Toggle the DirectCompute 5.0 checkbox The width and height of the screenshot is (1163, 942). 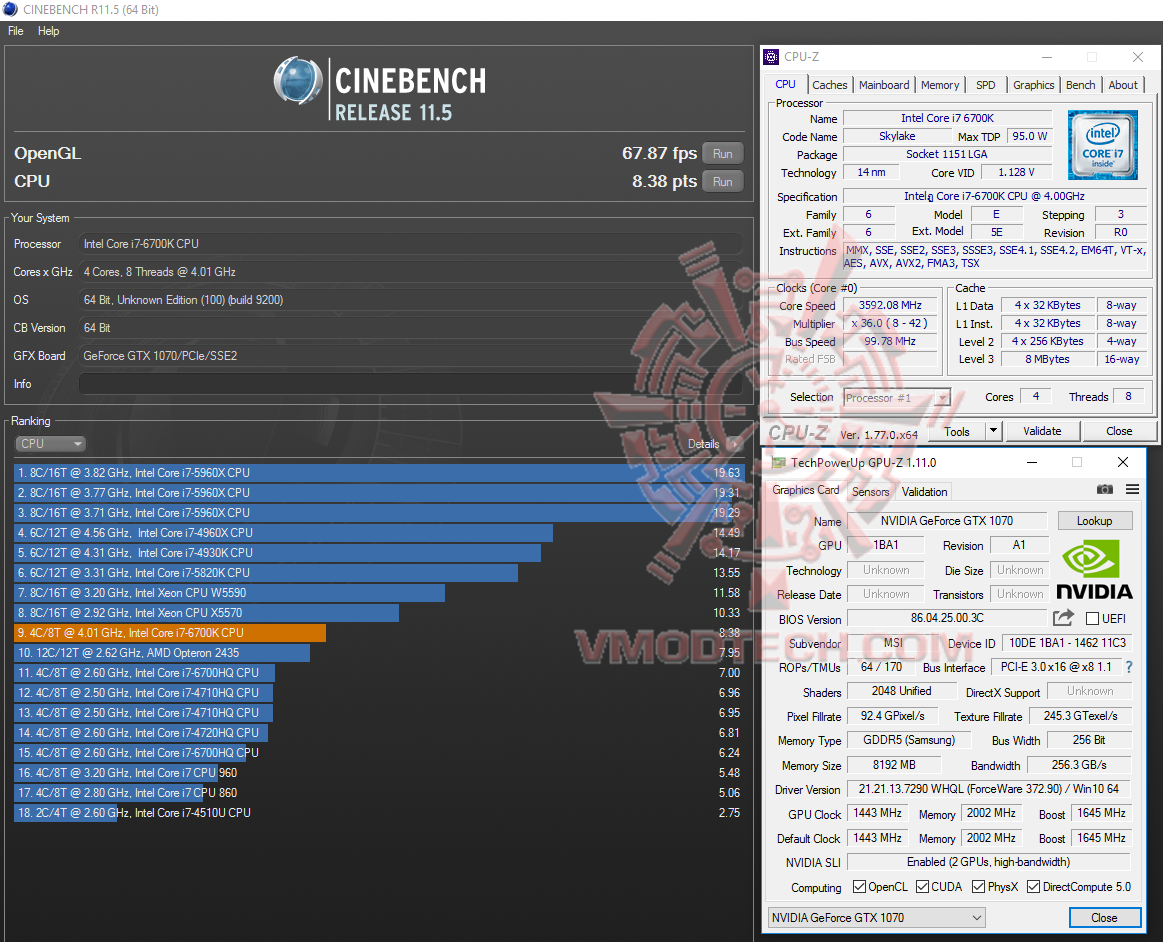[1033, 886]
